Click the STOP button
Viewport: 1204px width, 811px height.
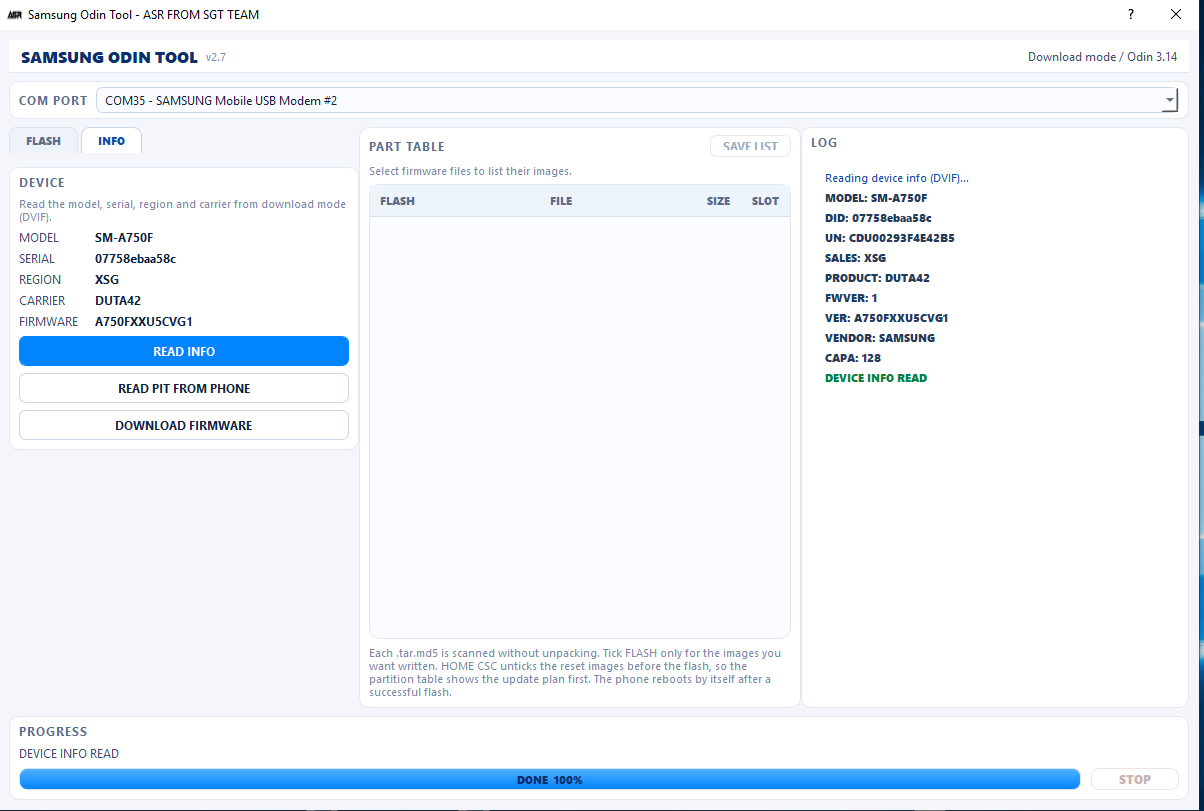[x=1135, y=779]
